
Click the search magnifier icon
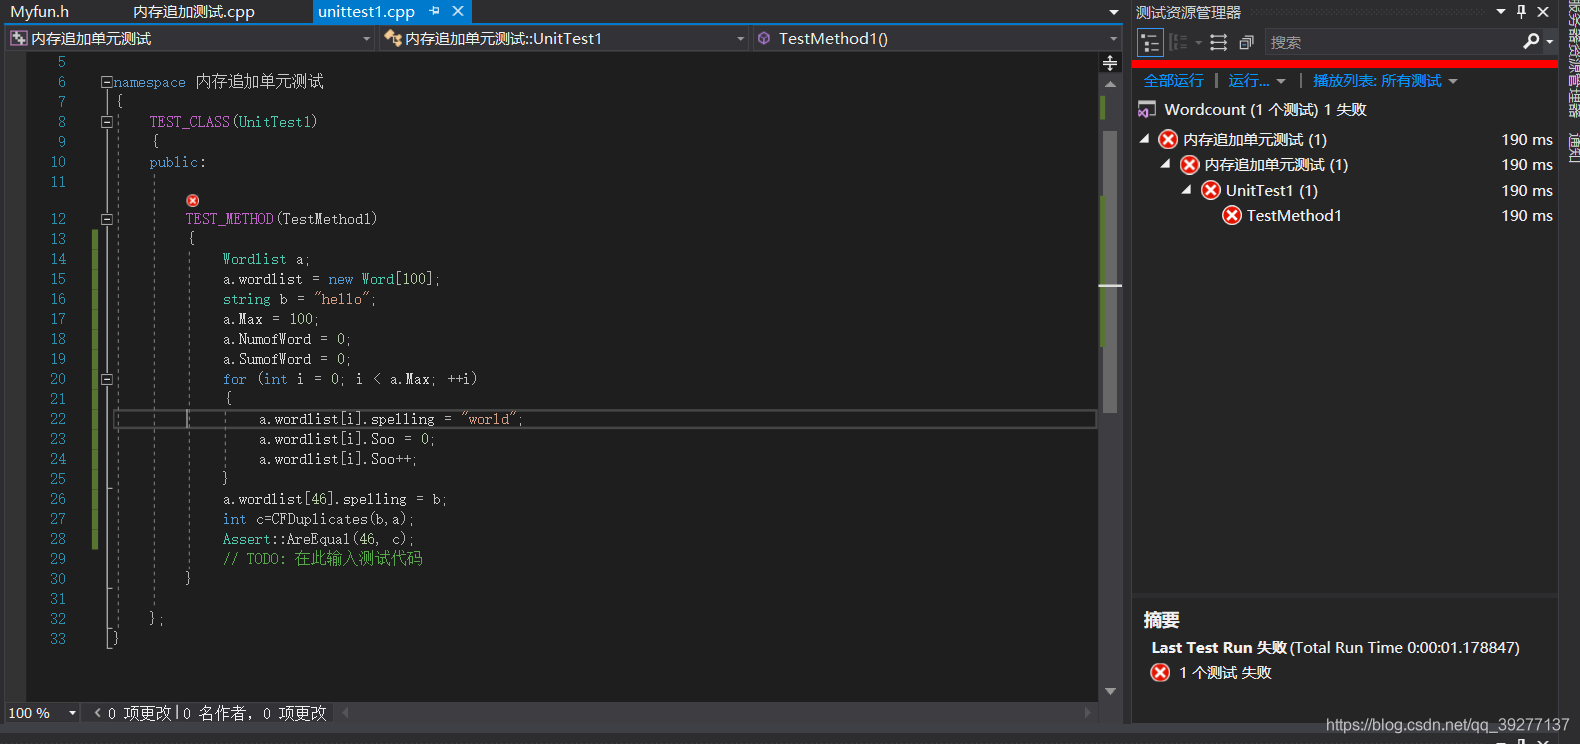pyautogui.click(x=1530, y=42)
